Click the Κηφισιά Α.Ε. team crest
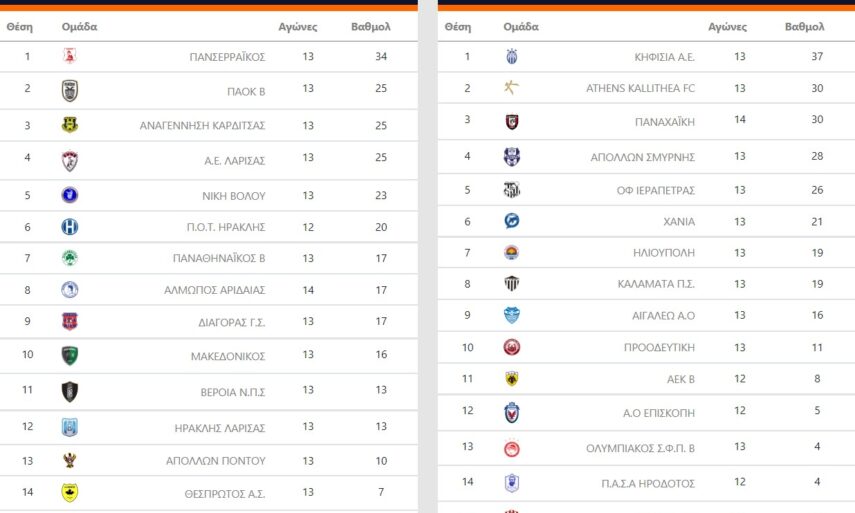This screenshot has width=855, height=513. pos(512,56)
